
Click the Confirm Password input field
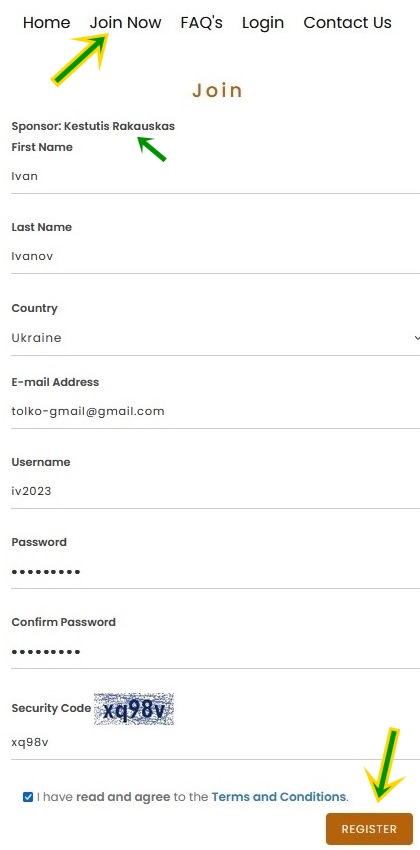click(x=216, y=652)
